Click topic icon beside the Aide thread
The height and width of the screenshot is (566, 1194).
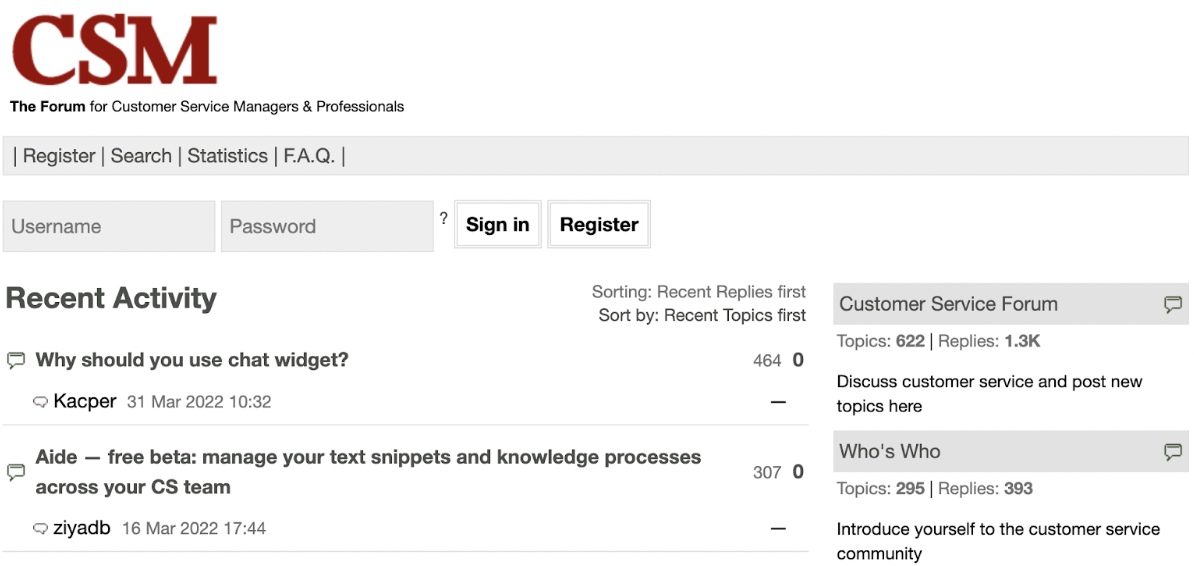coord(16,472)
